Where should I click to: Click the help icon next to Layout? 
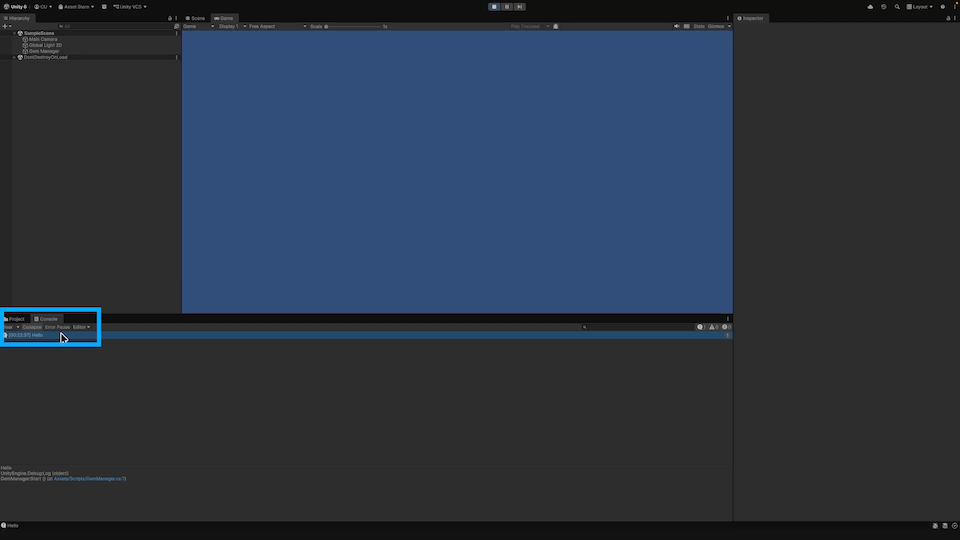(942, 7)
